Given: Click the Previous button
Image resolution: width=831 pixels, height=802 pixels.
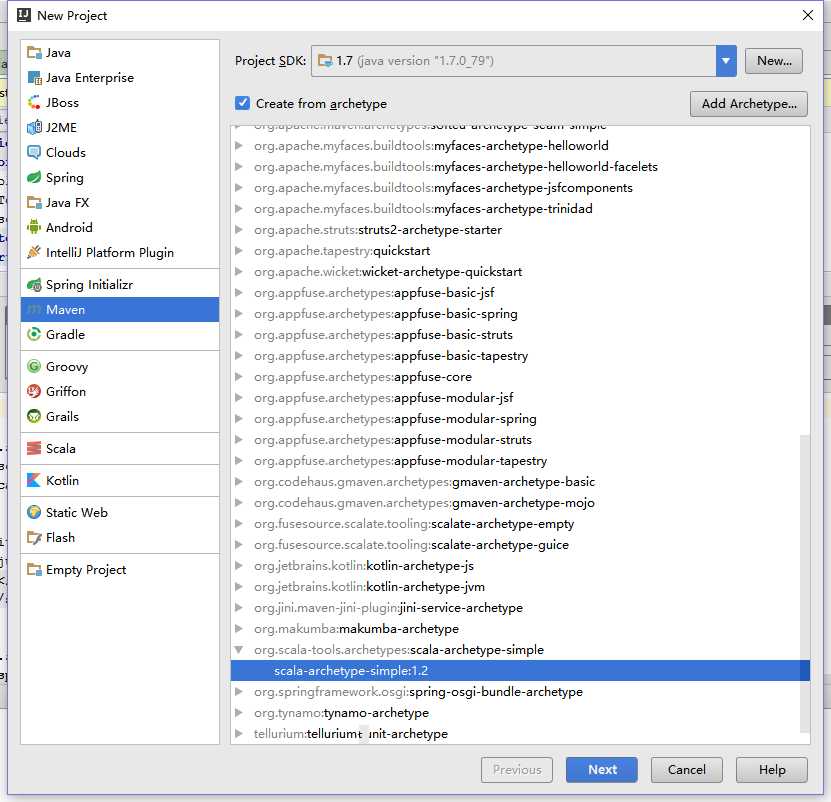Looking at the screenshot, I should click(x=517, y=770).
